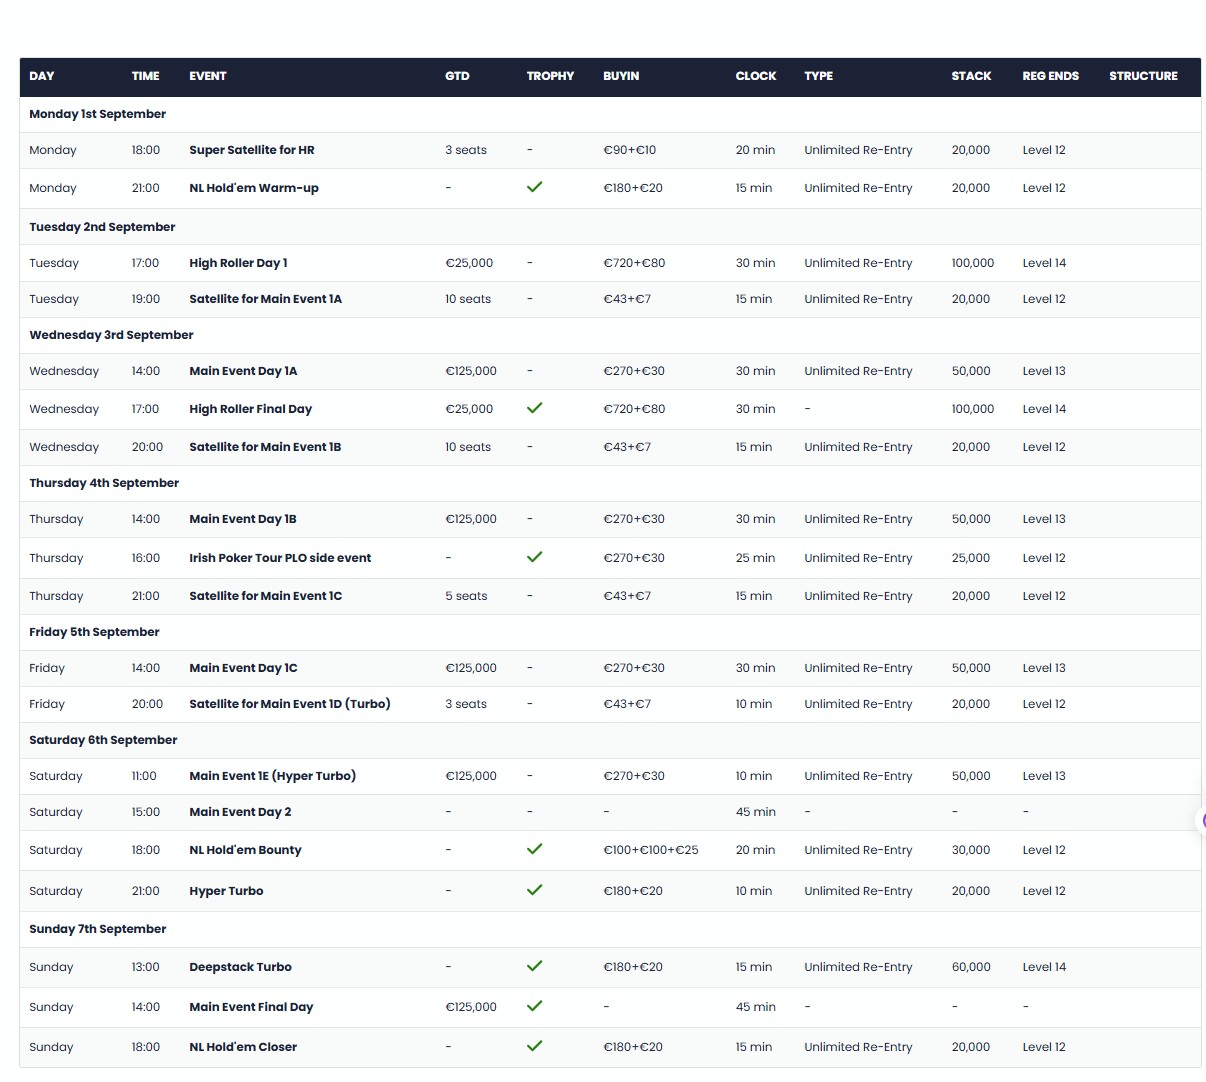Open Main Event 1E (Hyper Turbo) event
The image size is (1206, 1082).
click(x=272, y=776)
